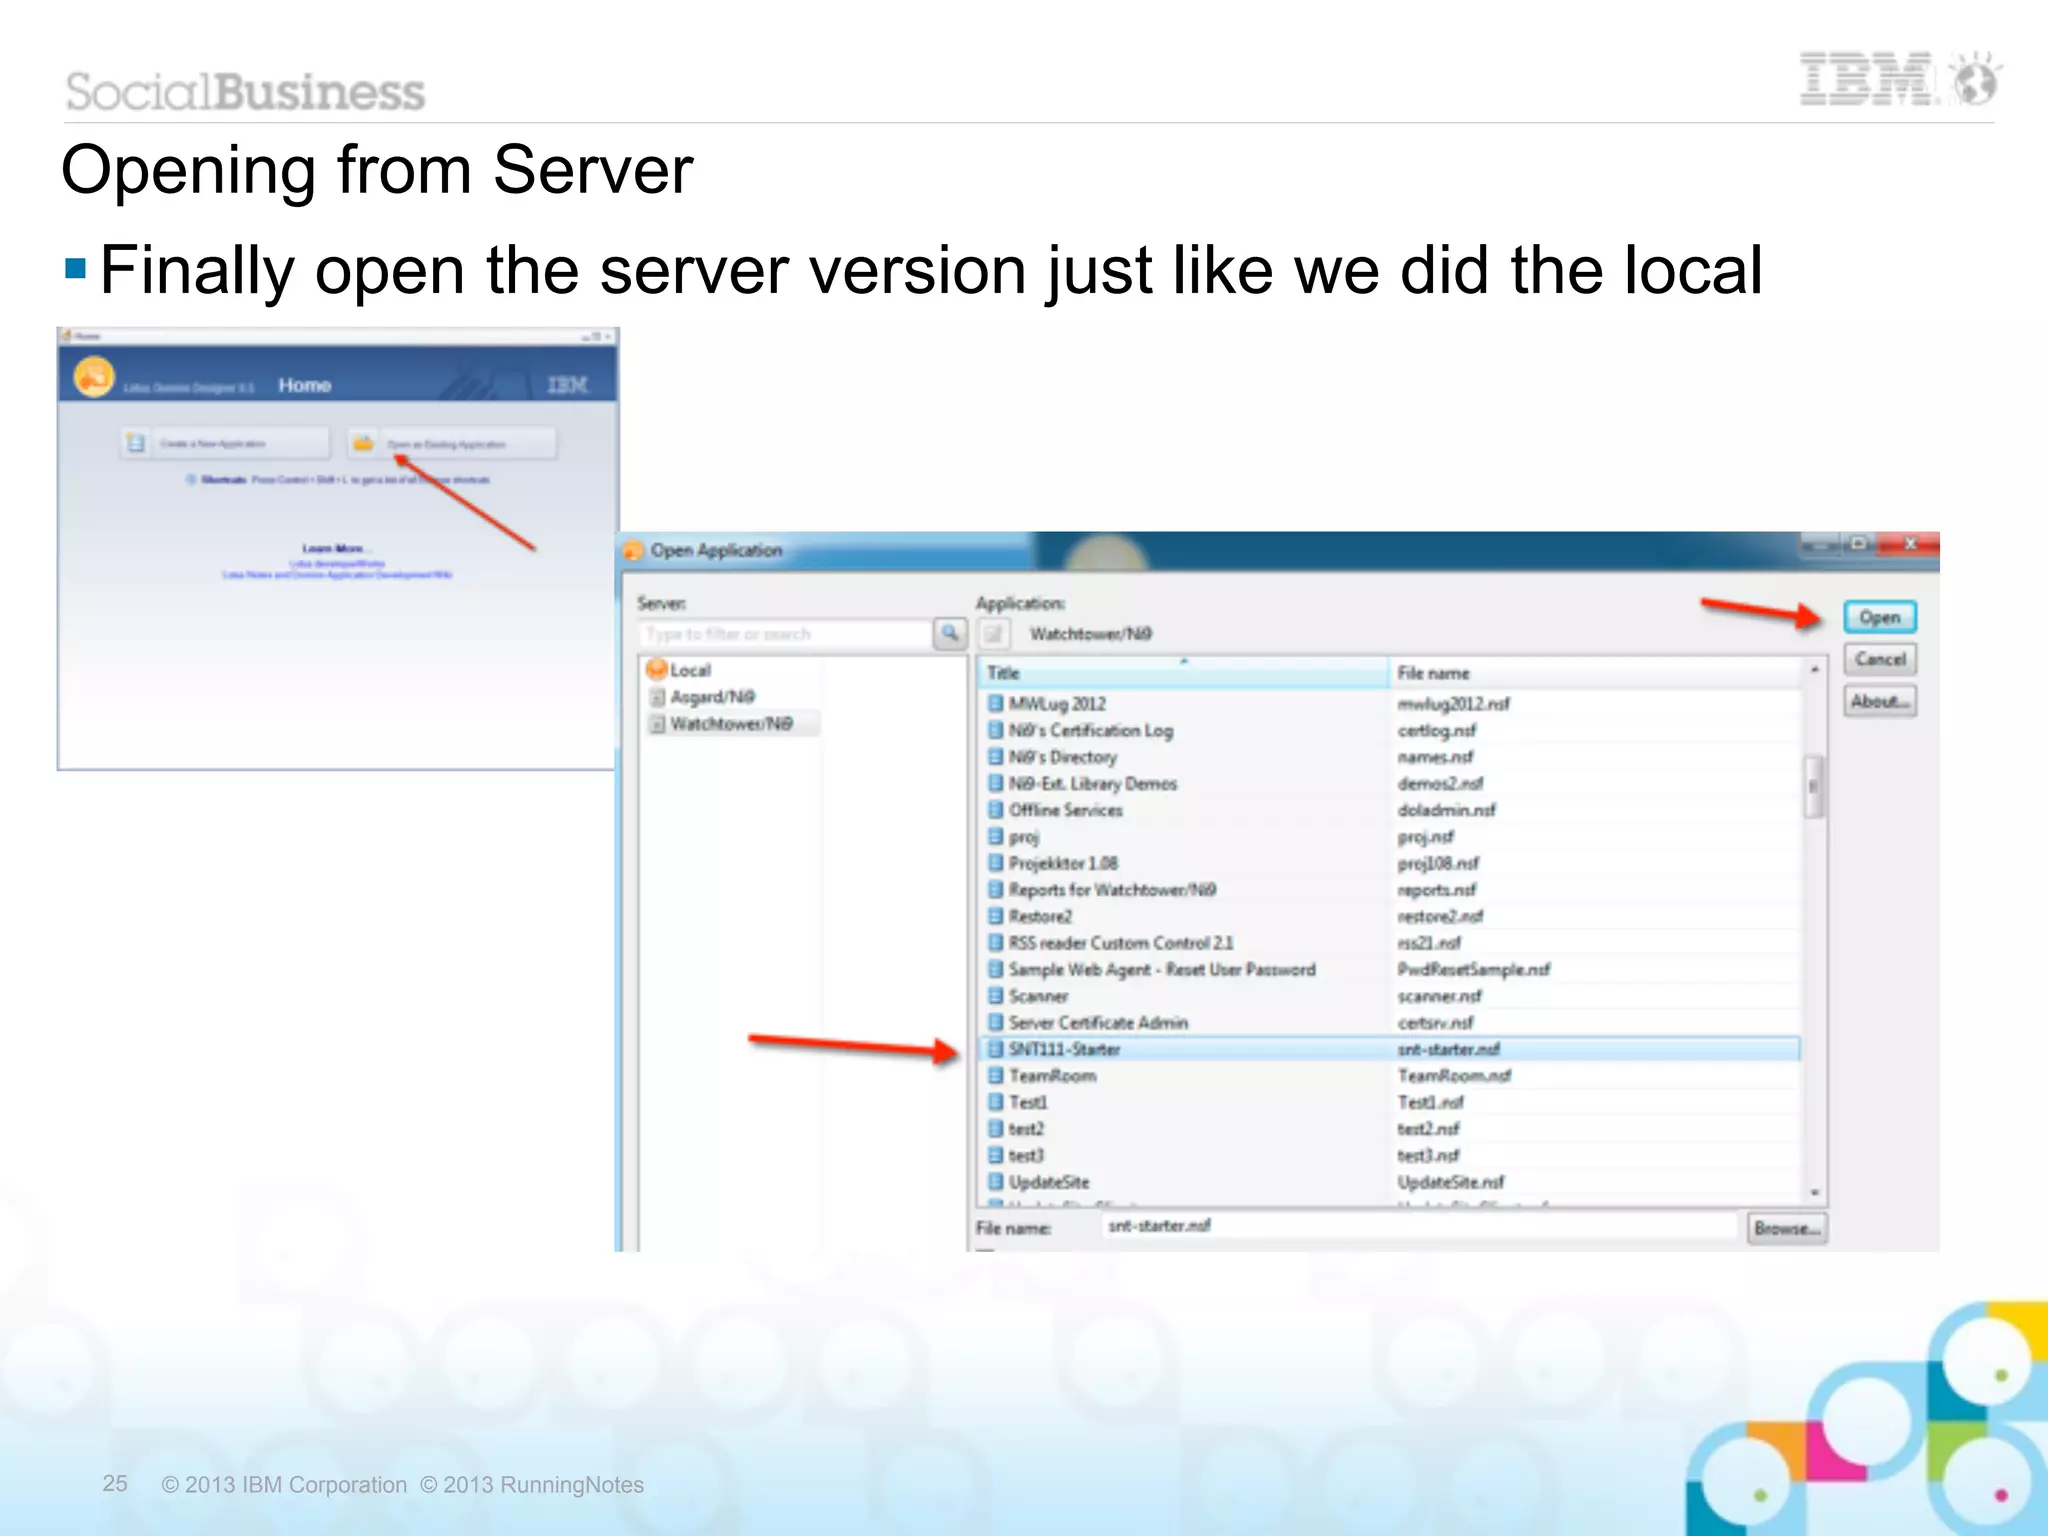
Task: Click the database icon beside UpdateSite
Action: pyautogui.click(x=995, y=1181)
